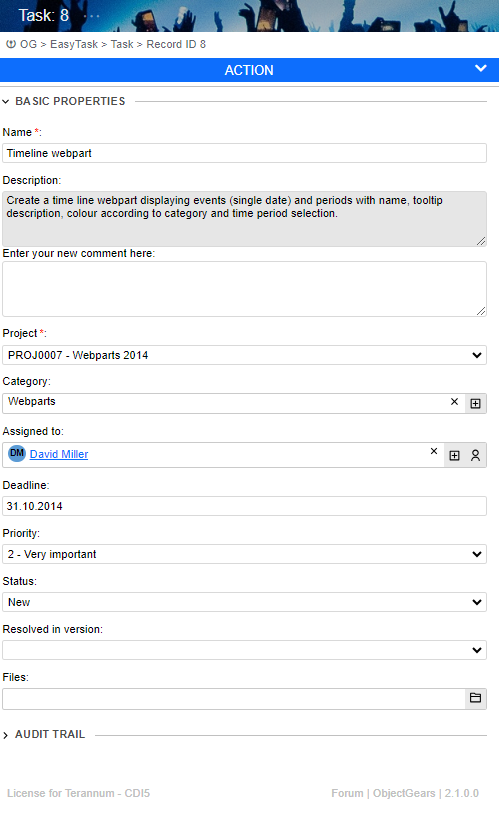This screenshot has height=814, width=499.
Task: Open the David Miller user link
Action: coord(59,454)
